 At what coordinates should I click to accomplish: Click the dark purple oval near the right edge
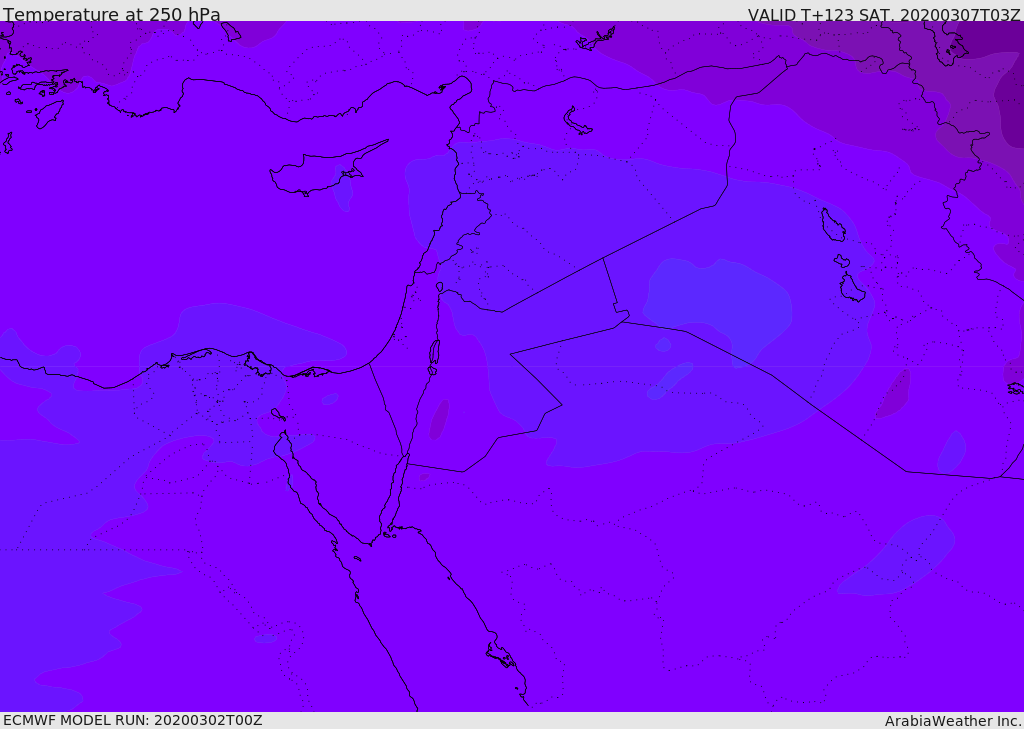point(893,393)
